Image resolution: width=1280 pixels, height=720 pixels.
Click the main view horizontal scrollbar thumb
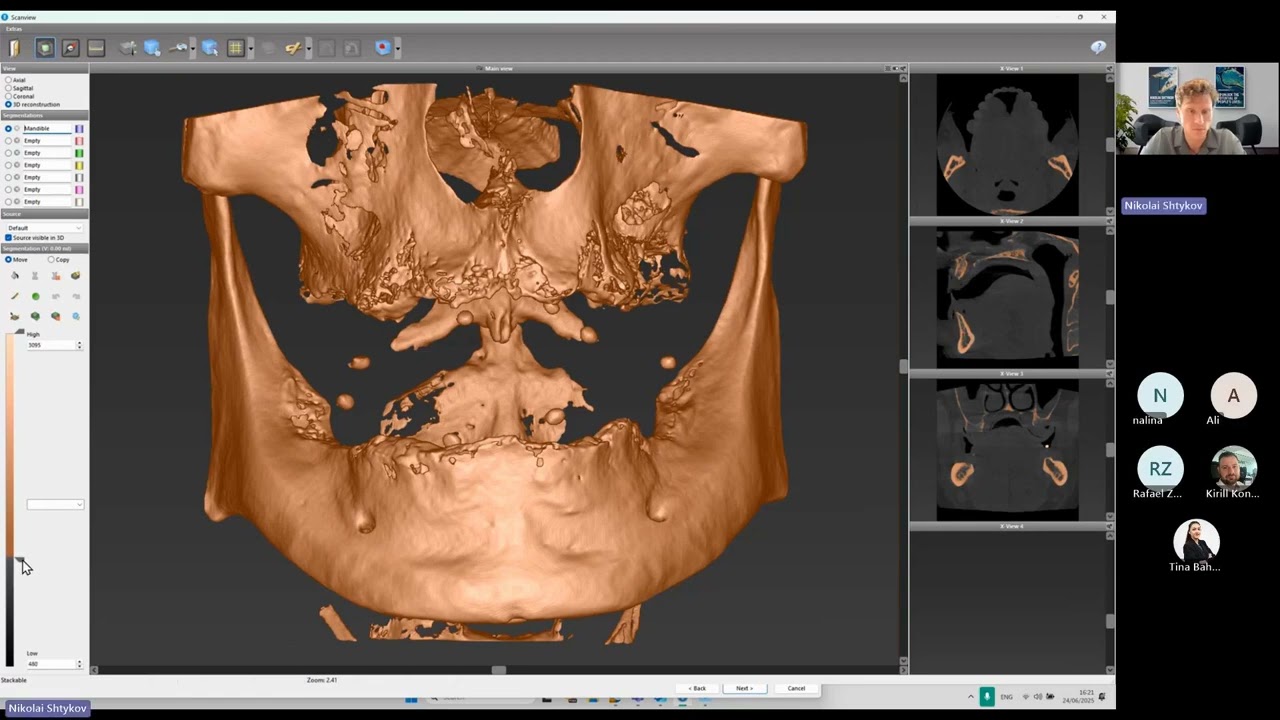(x=498, y=670)
